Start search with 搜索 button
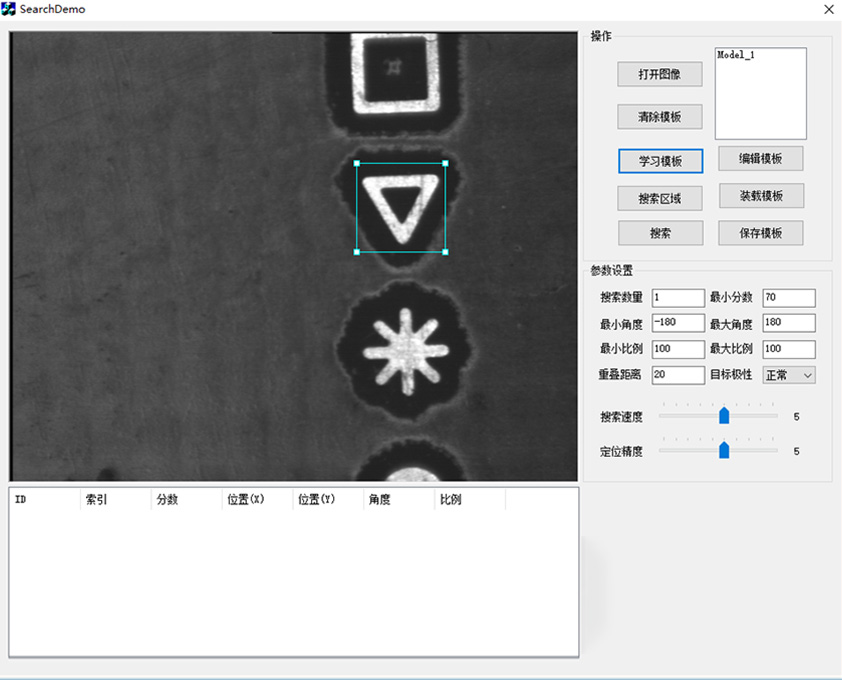Viewport: 842px width, 680px height. pyautogui.click(x=659, y=233)
